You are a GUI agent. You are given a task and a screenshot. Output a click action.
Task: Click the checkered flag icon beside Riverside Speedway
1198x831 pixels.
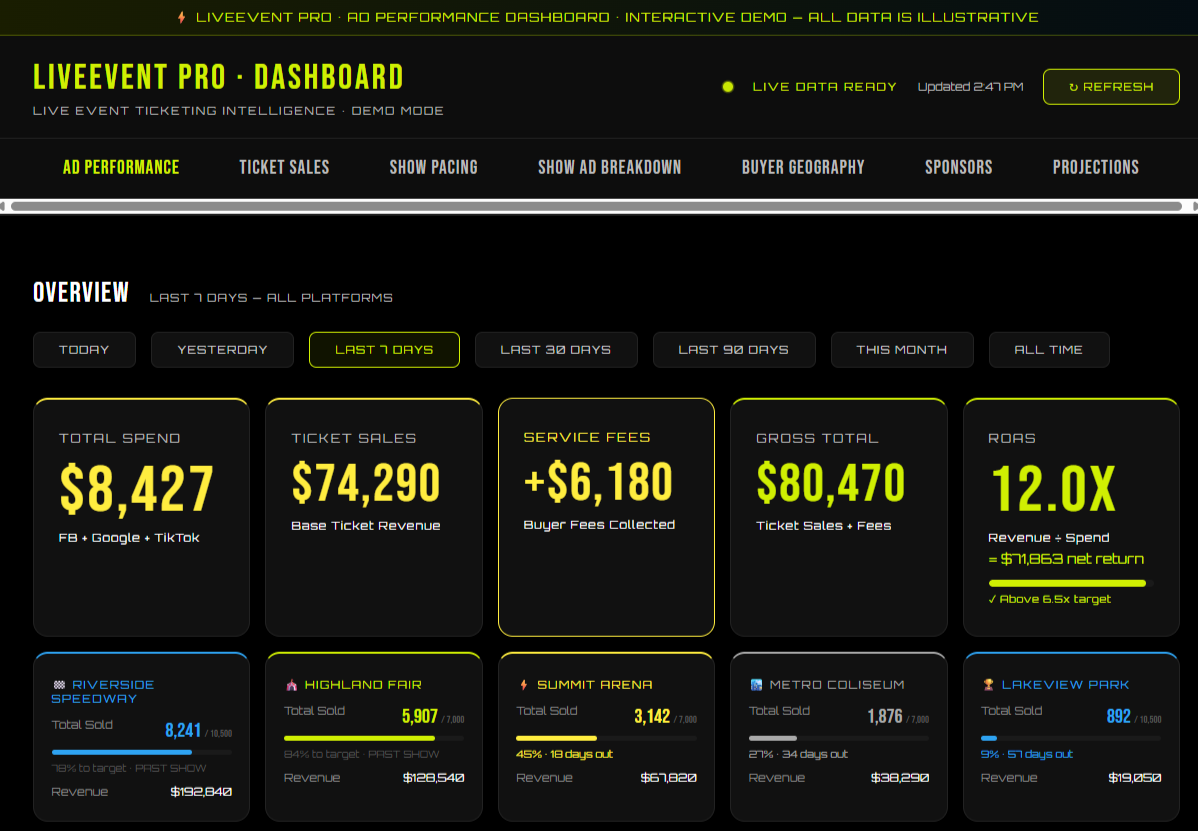point(60,684)
